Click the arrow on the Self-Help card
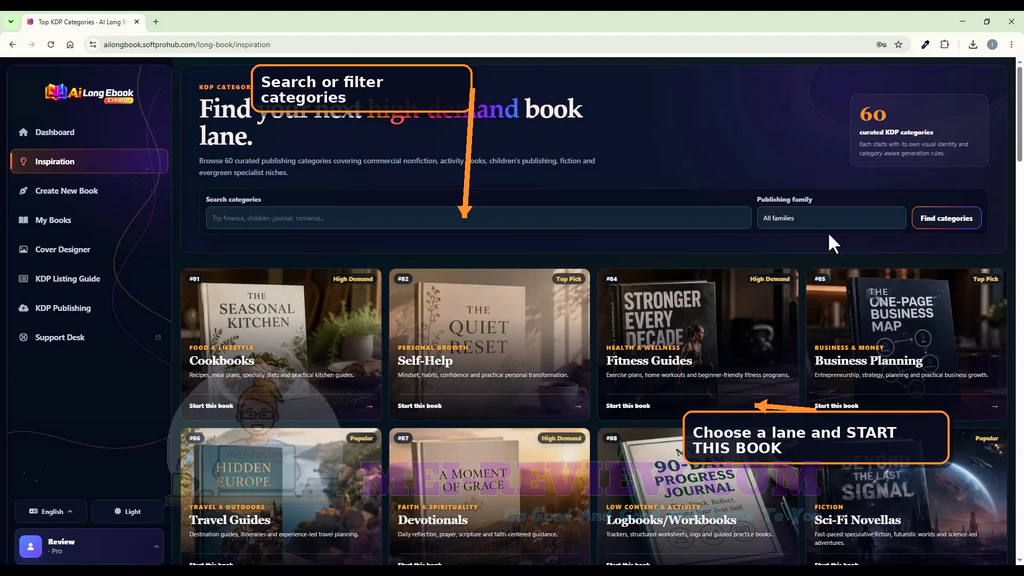 (x=578, y=406)
